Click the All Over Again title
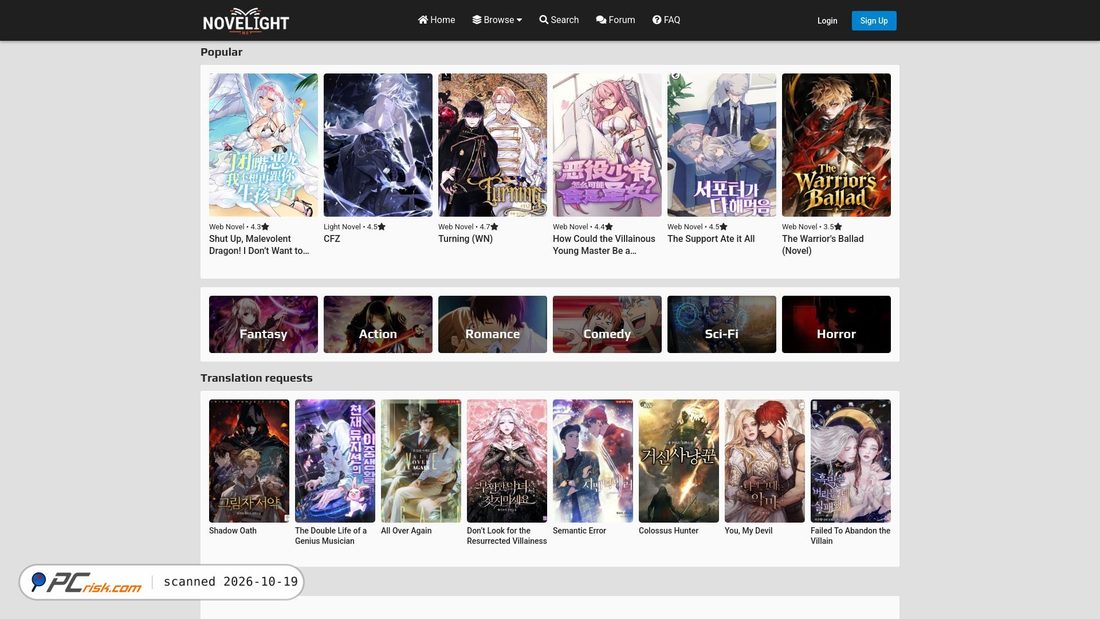This screenshot has height=619, width=1100. click(406, 531)
